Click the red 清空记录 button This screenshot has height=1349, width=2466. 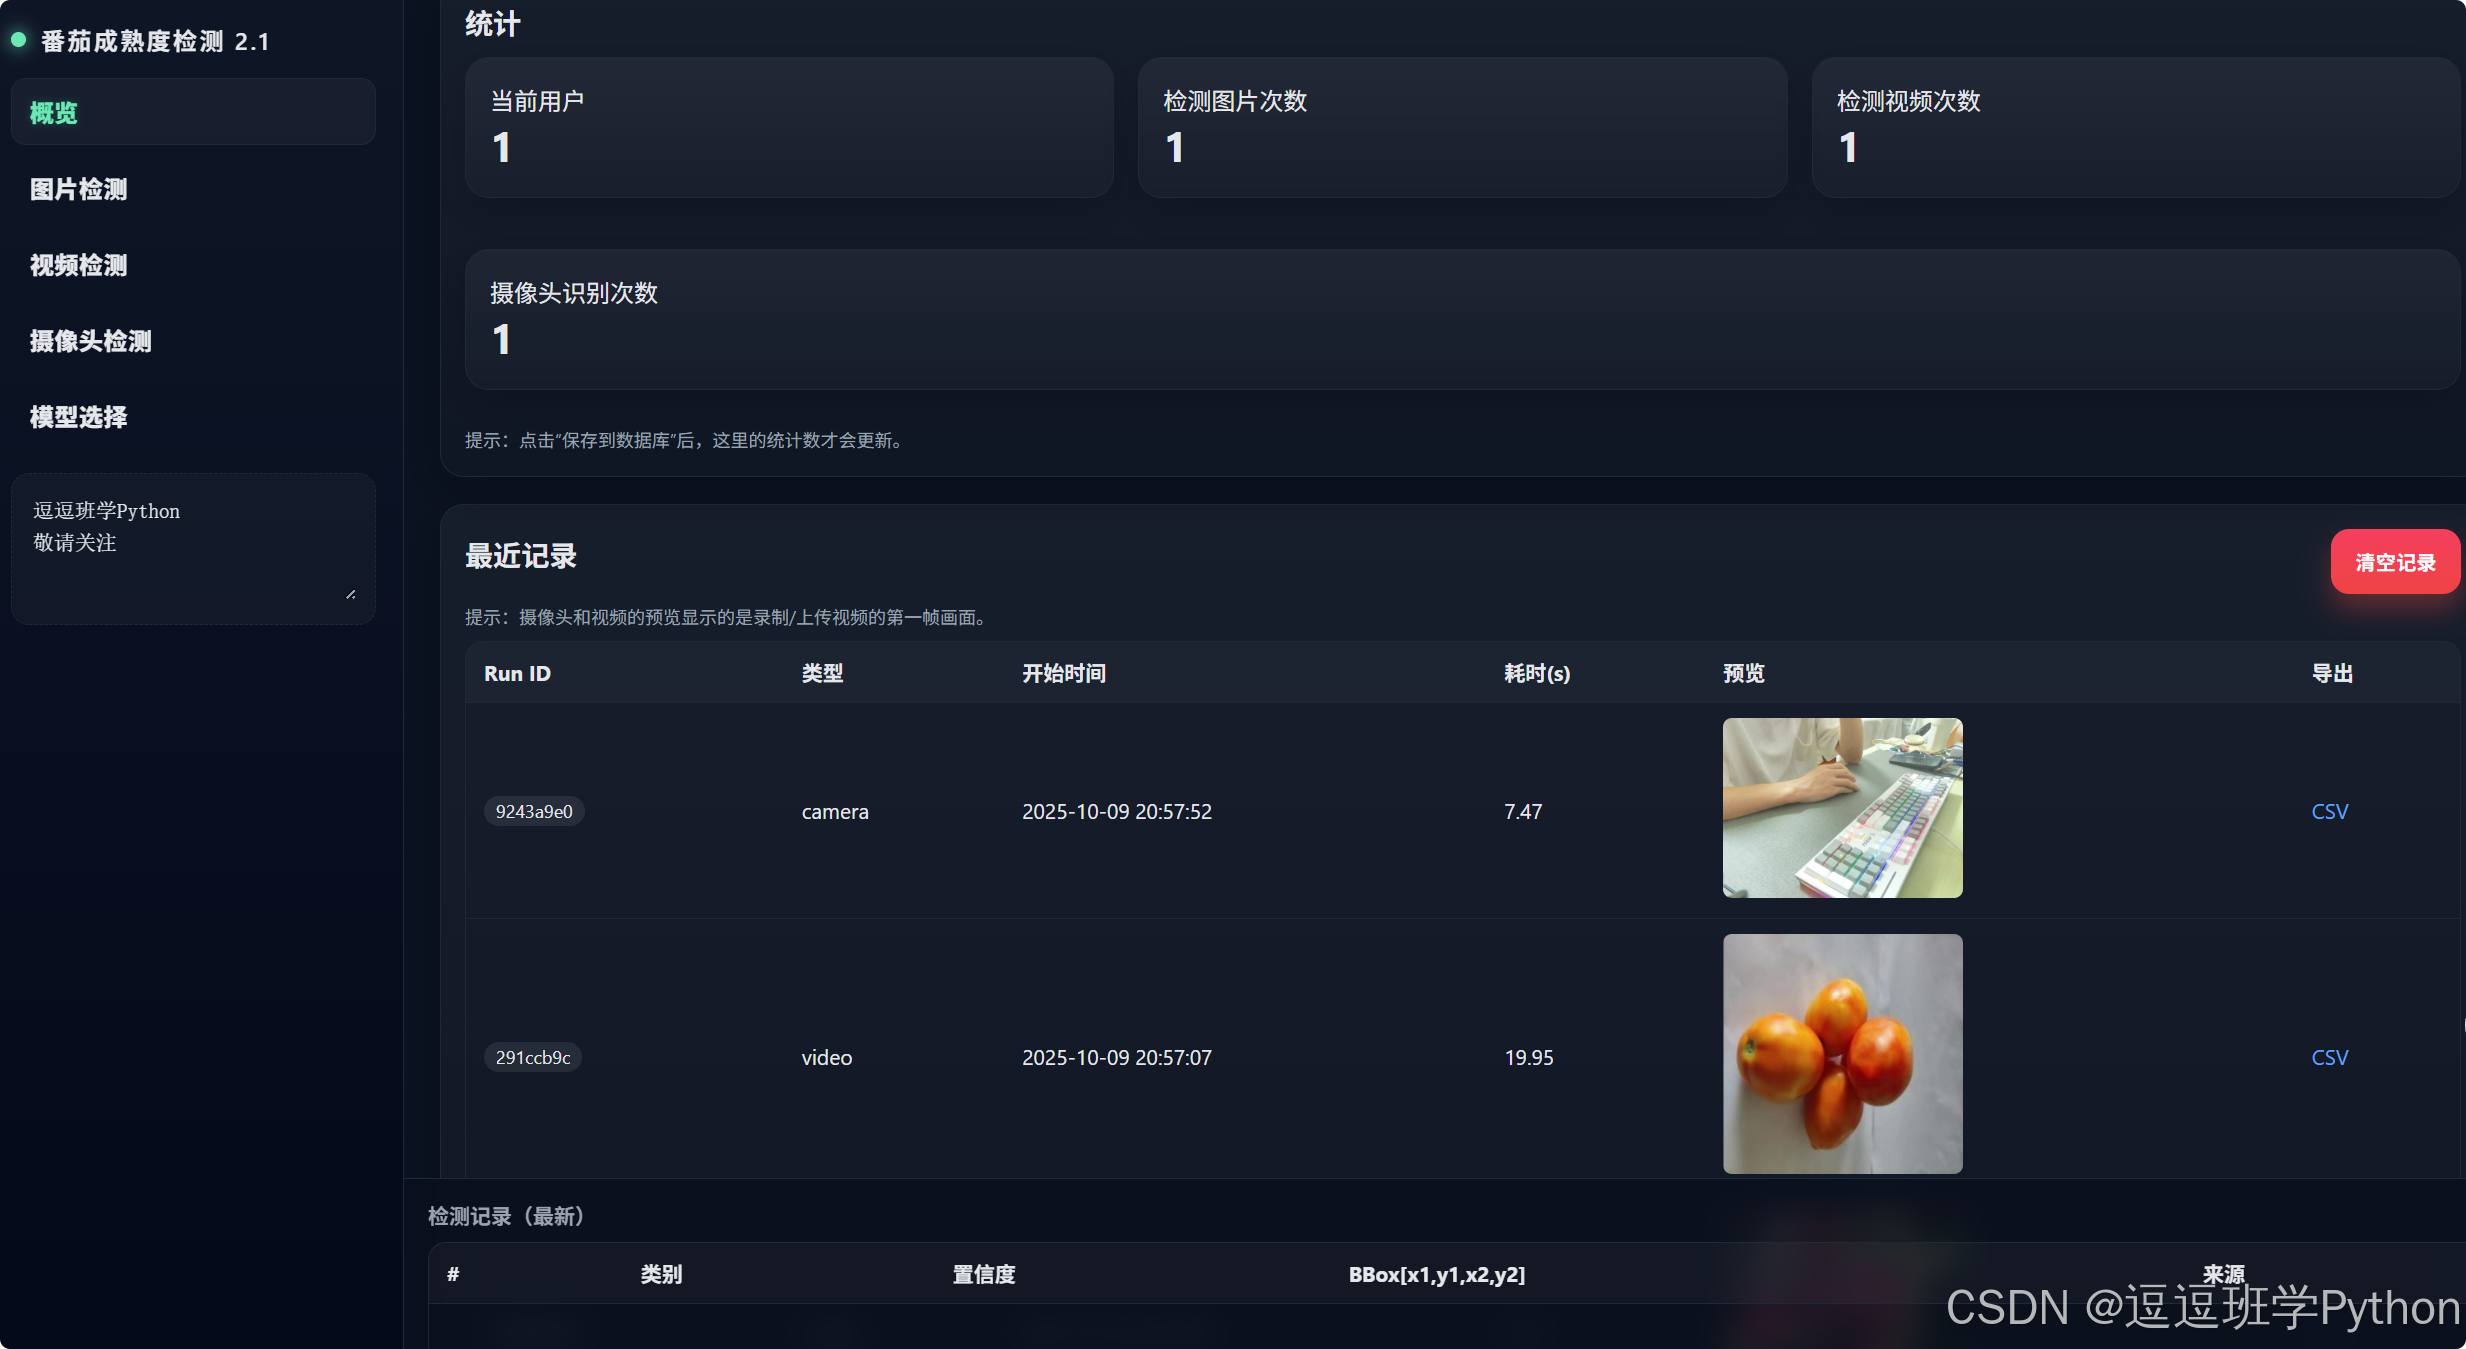click(x=2394, y=562)
